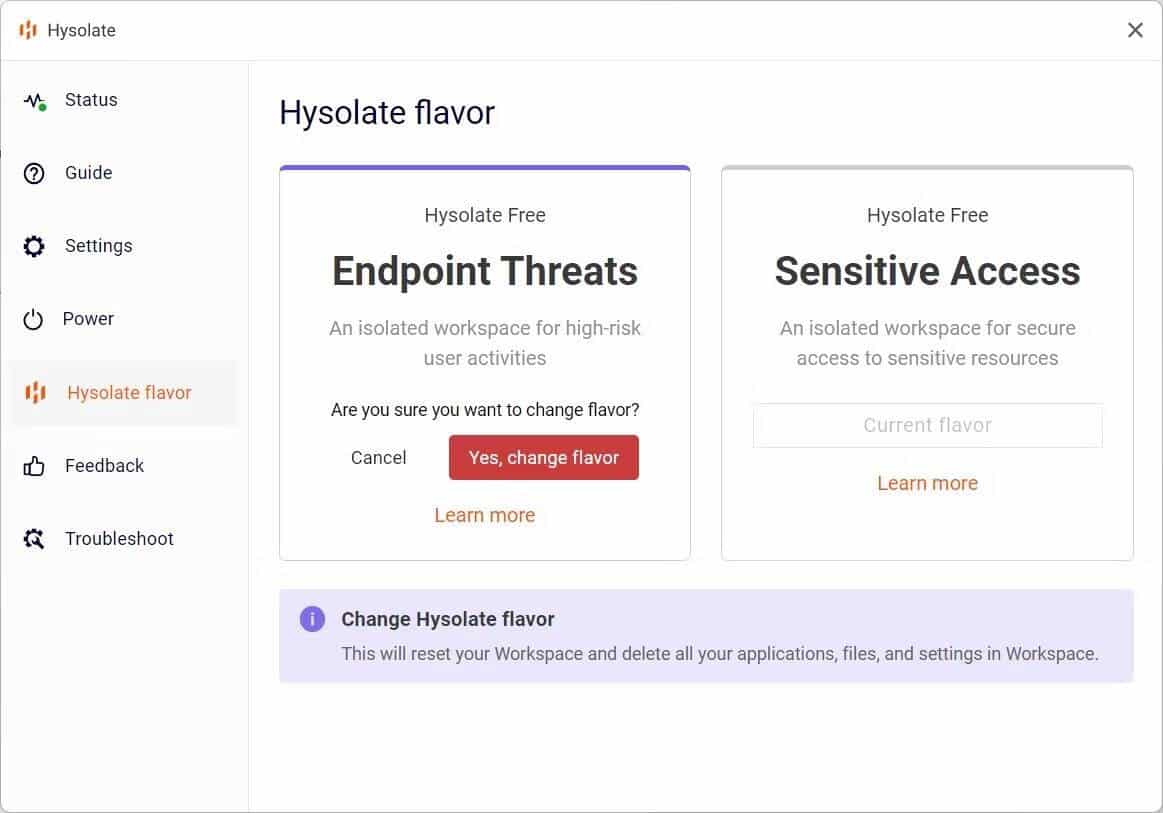Image resolution: width=1163 pixels, height=813 pixels.
Task: Select the Power icon in the sidebar
Action: 33,318
